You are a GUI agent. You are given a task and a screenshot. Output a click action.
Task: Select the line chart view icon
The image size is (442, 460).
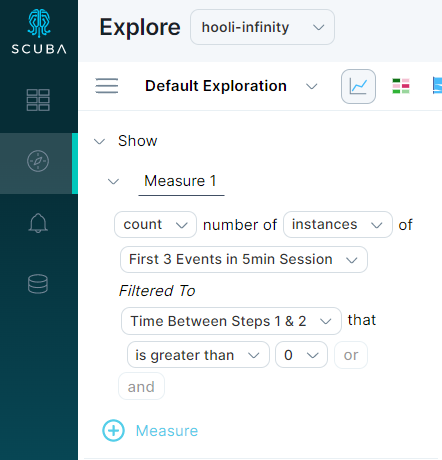pos(358,86)
